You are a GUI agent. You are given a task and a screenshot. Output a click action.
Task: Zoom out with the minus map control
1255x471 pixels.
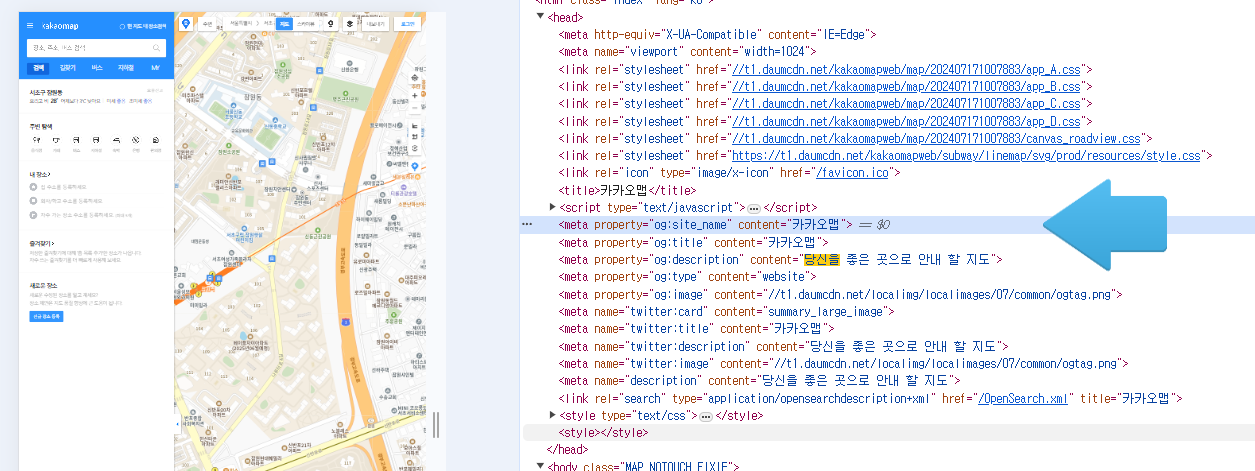pos(414,108)
